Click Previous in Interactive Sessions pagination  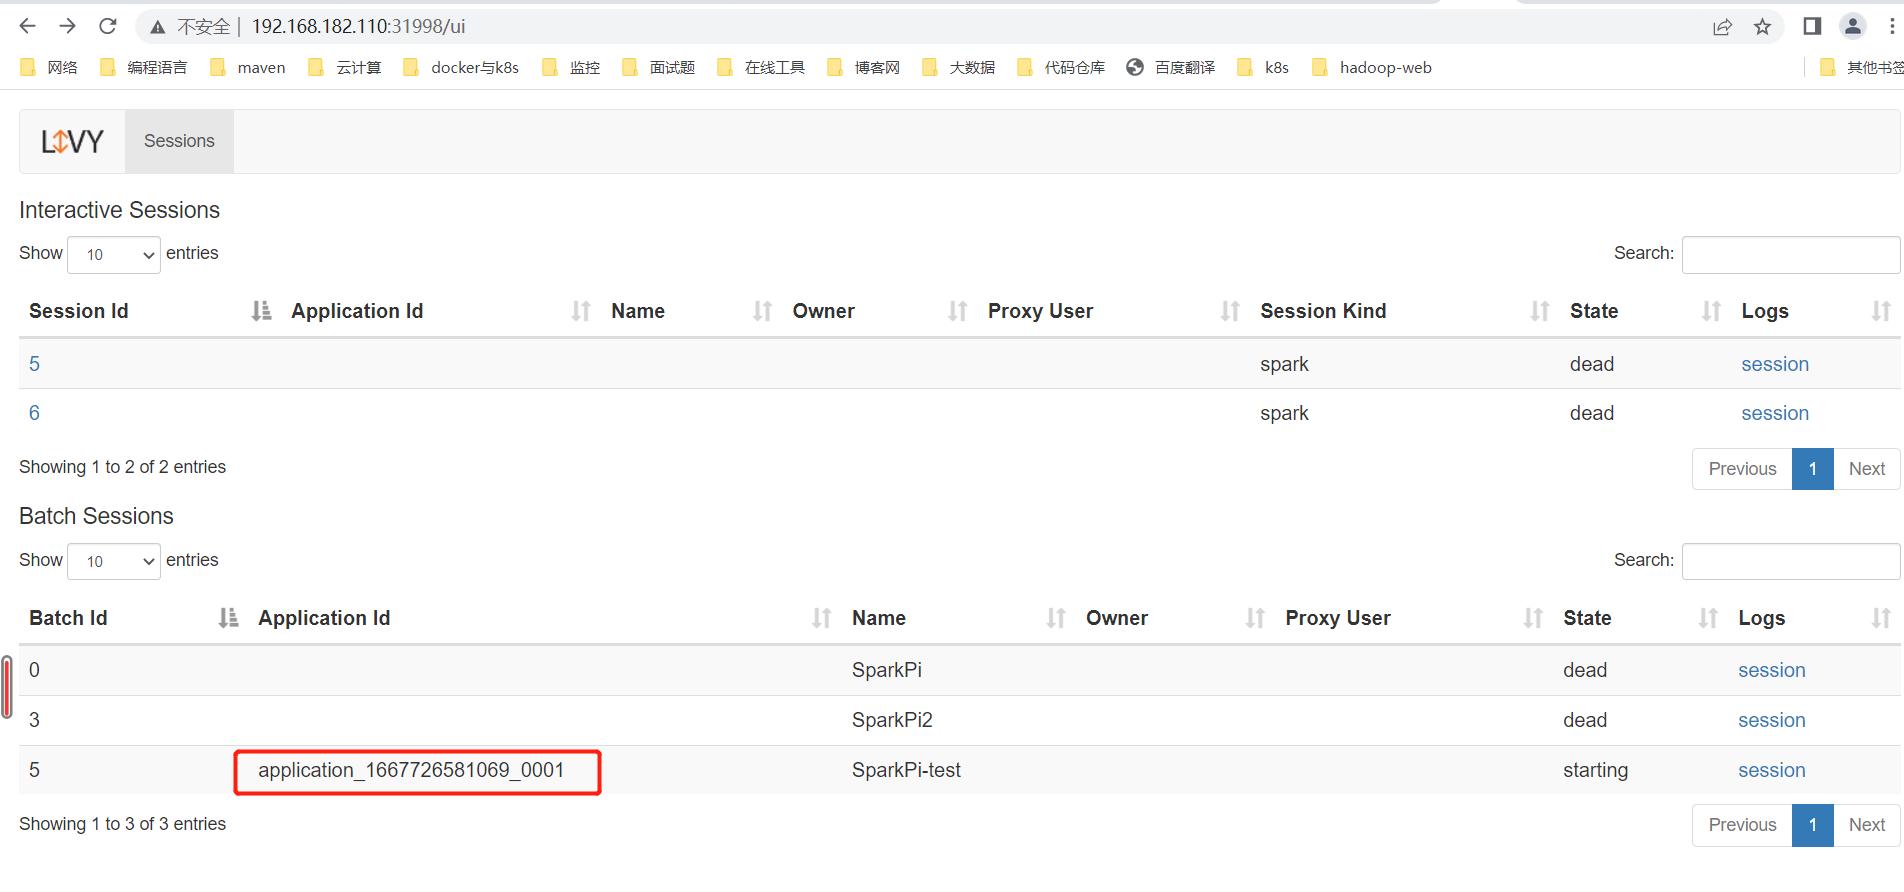[1742, 469]
